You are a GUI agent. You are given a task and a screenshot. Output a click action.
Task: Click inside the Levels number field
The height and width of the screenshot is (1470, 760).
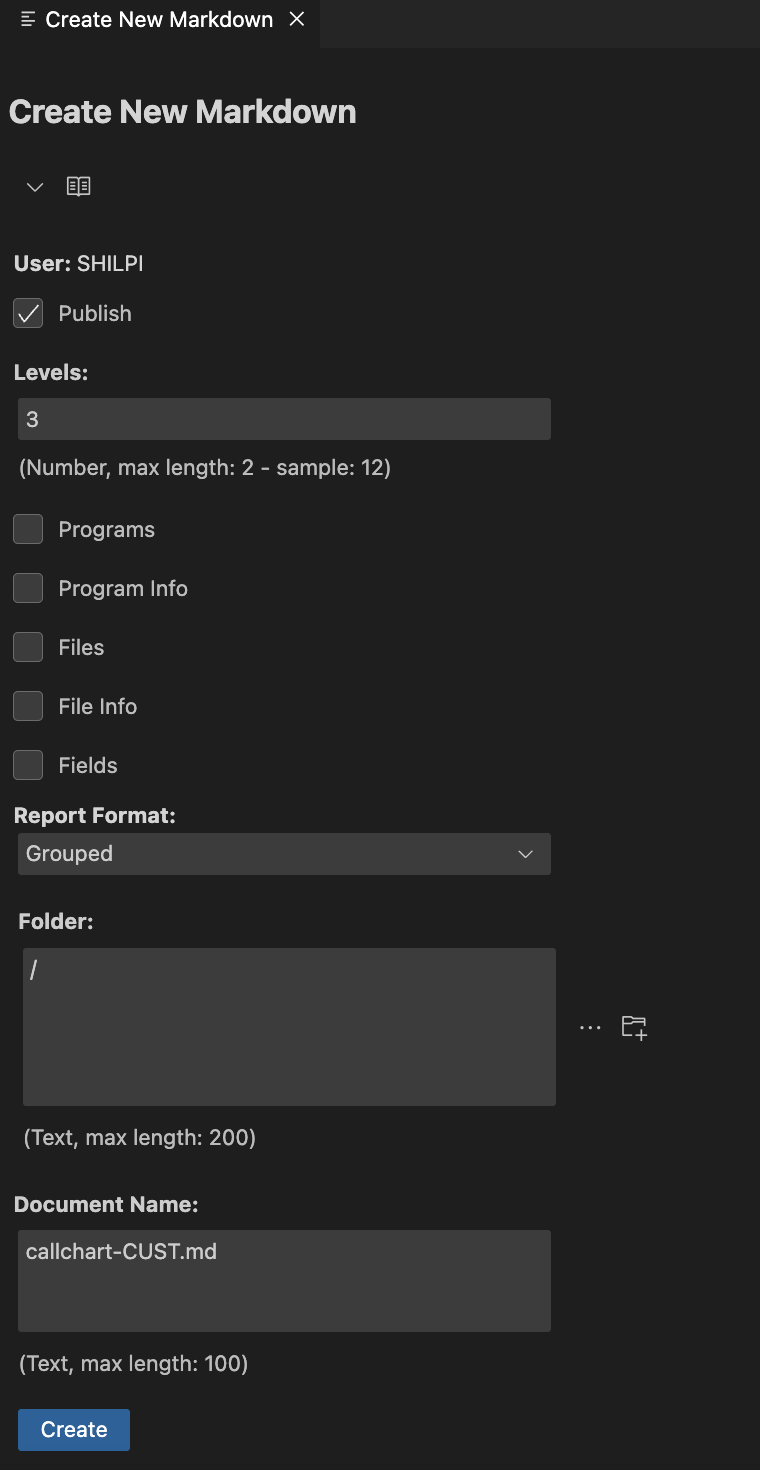click(284, 419)
